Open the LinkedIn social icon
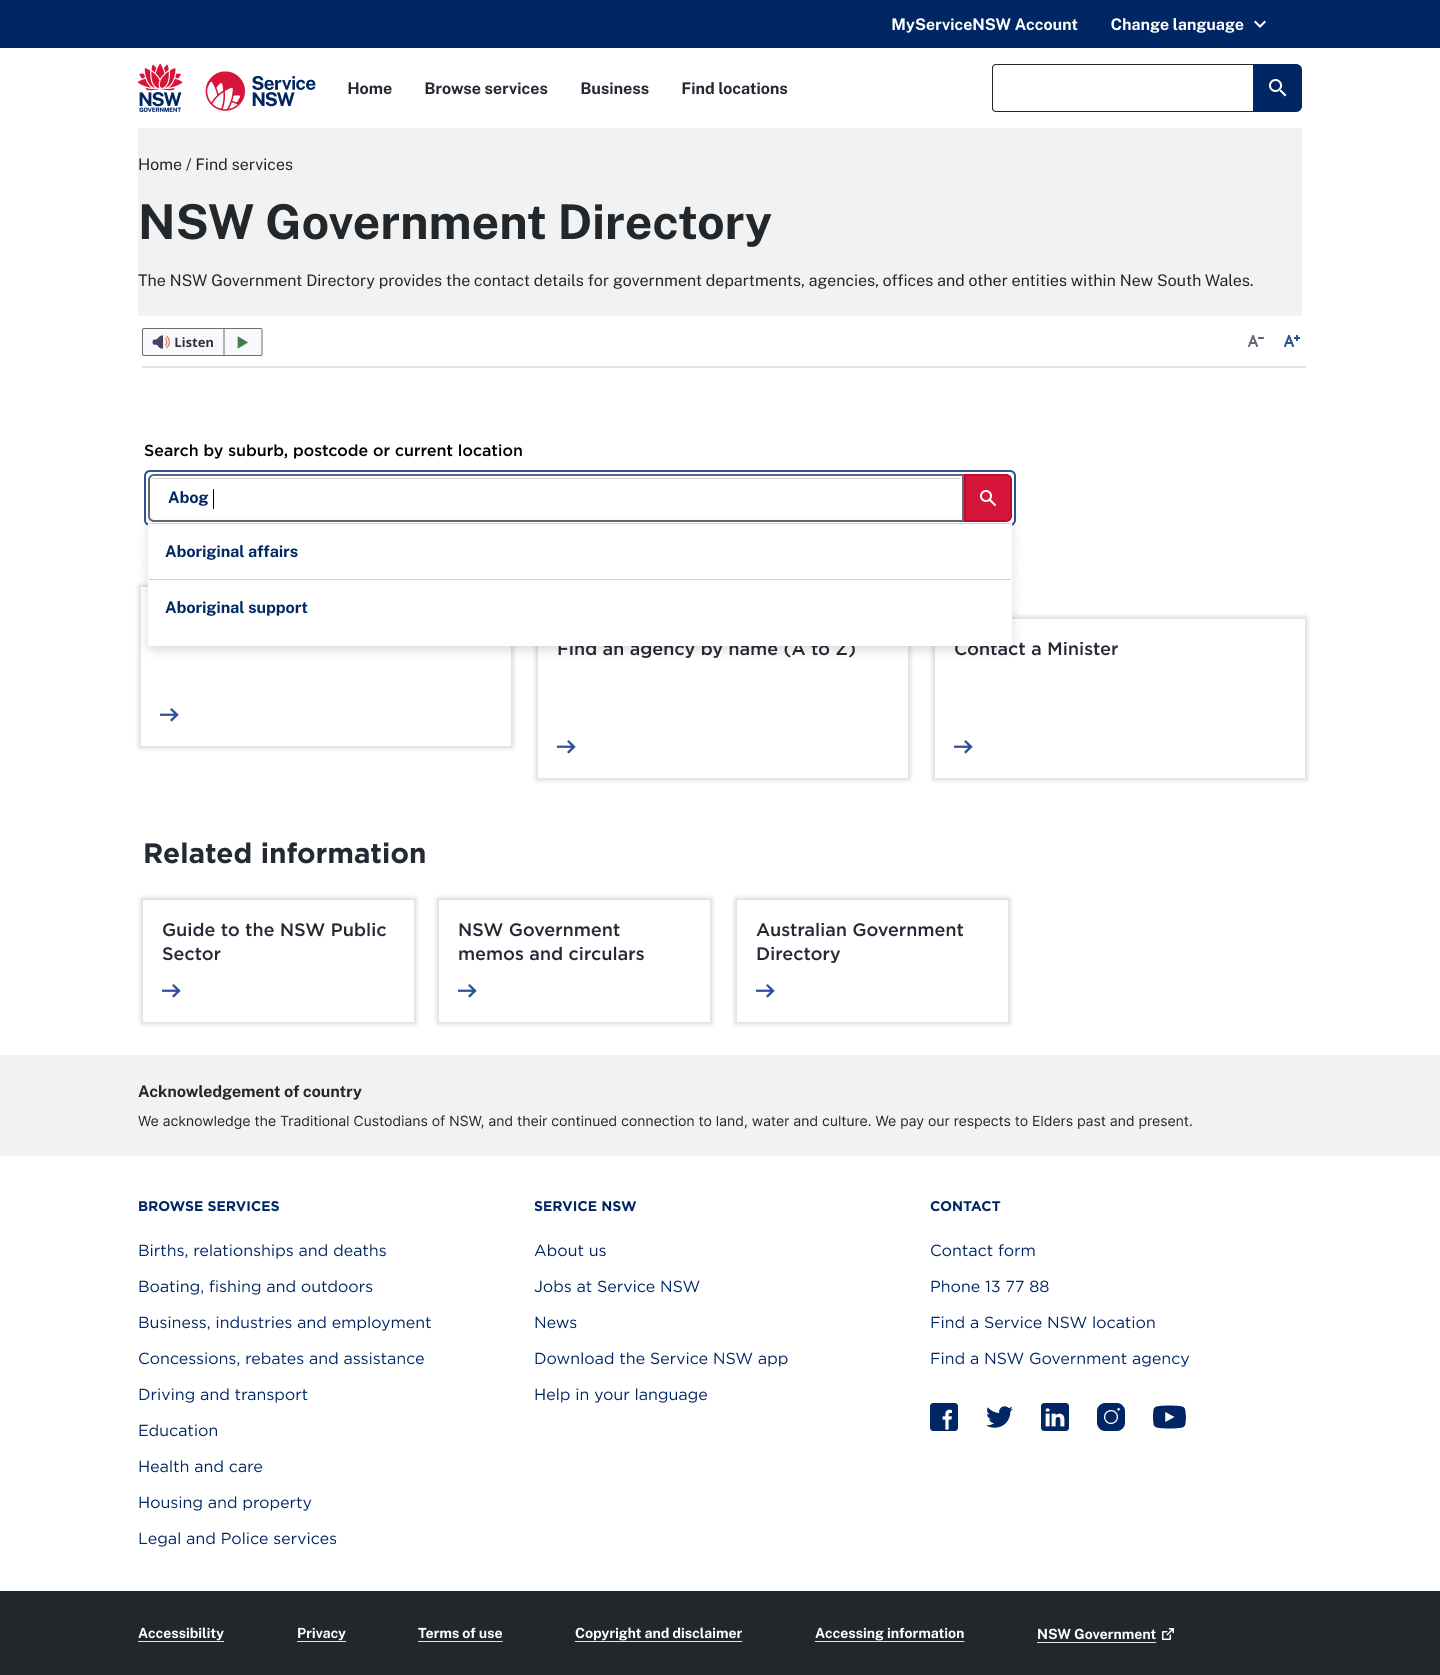The image size is (1440, 1675). (x=1055, y=1417)
